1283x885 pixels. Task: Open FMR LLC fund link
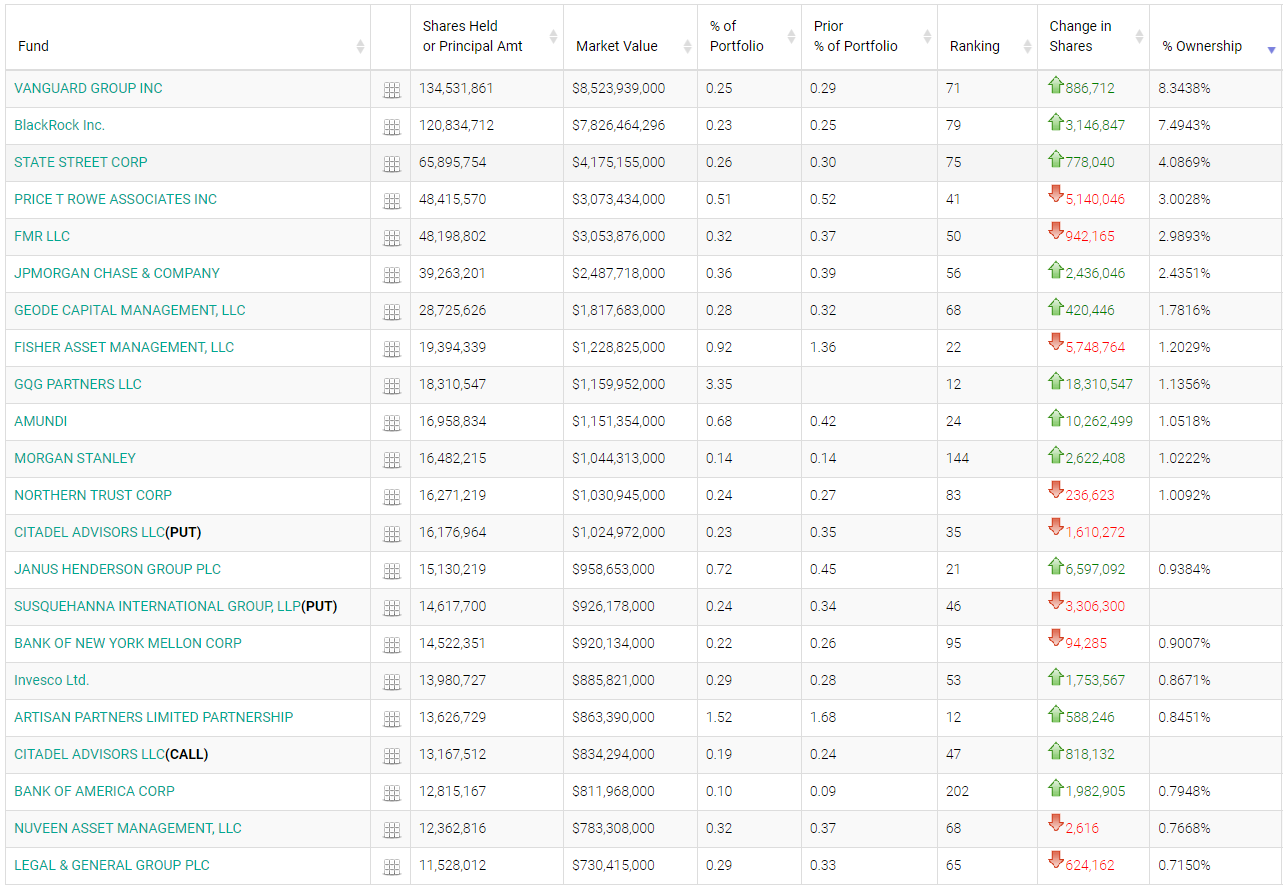click(42, 236)
